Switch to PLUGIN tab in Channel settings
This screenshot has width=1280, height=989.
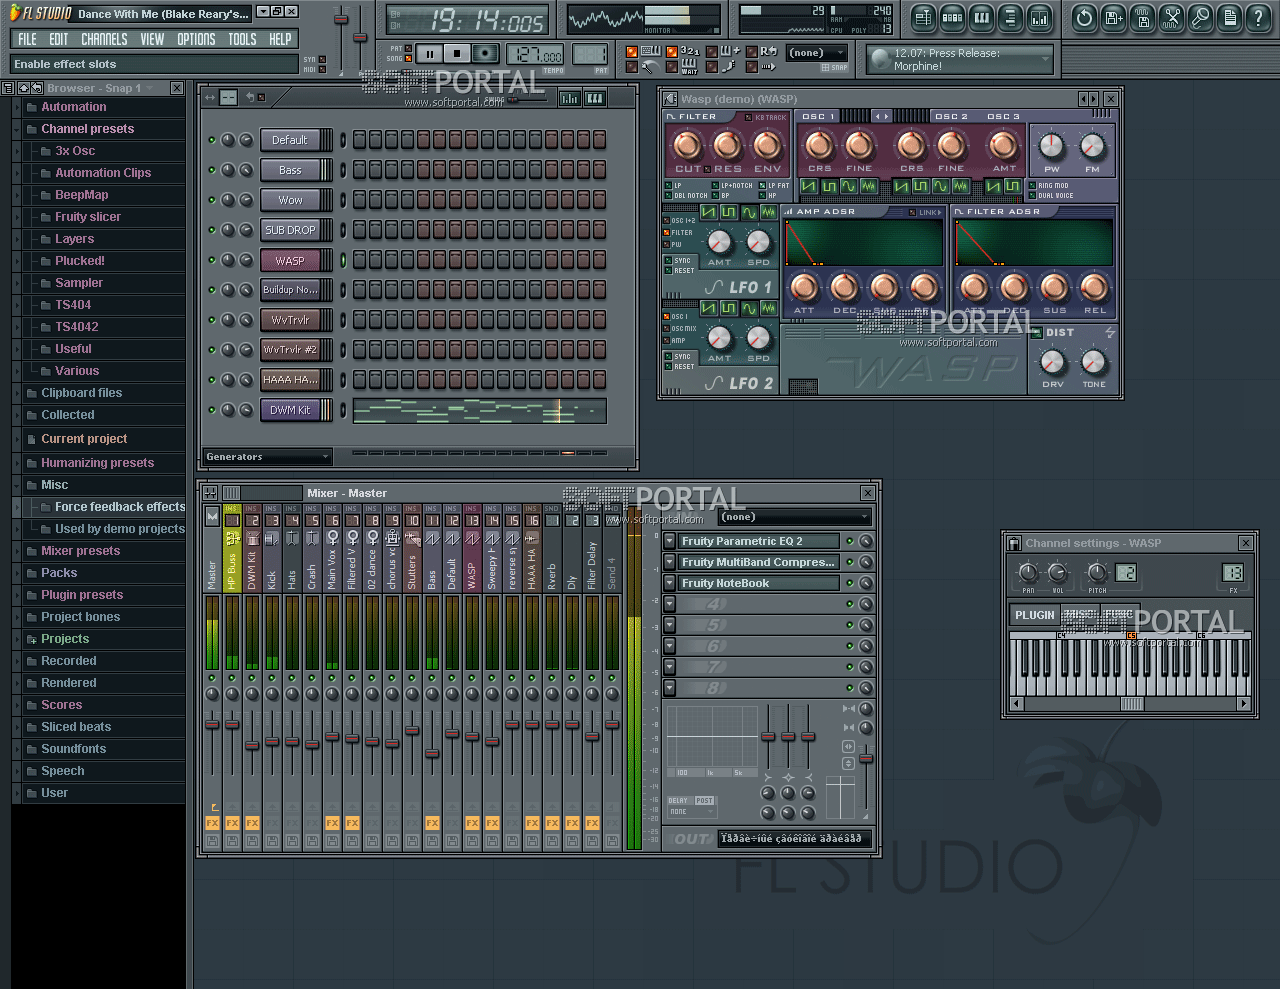(1034, 616)
